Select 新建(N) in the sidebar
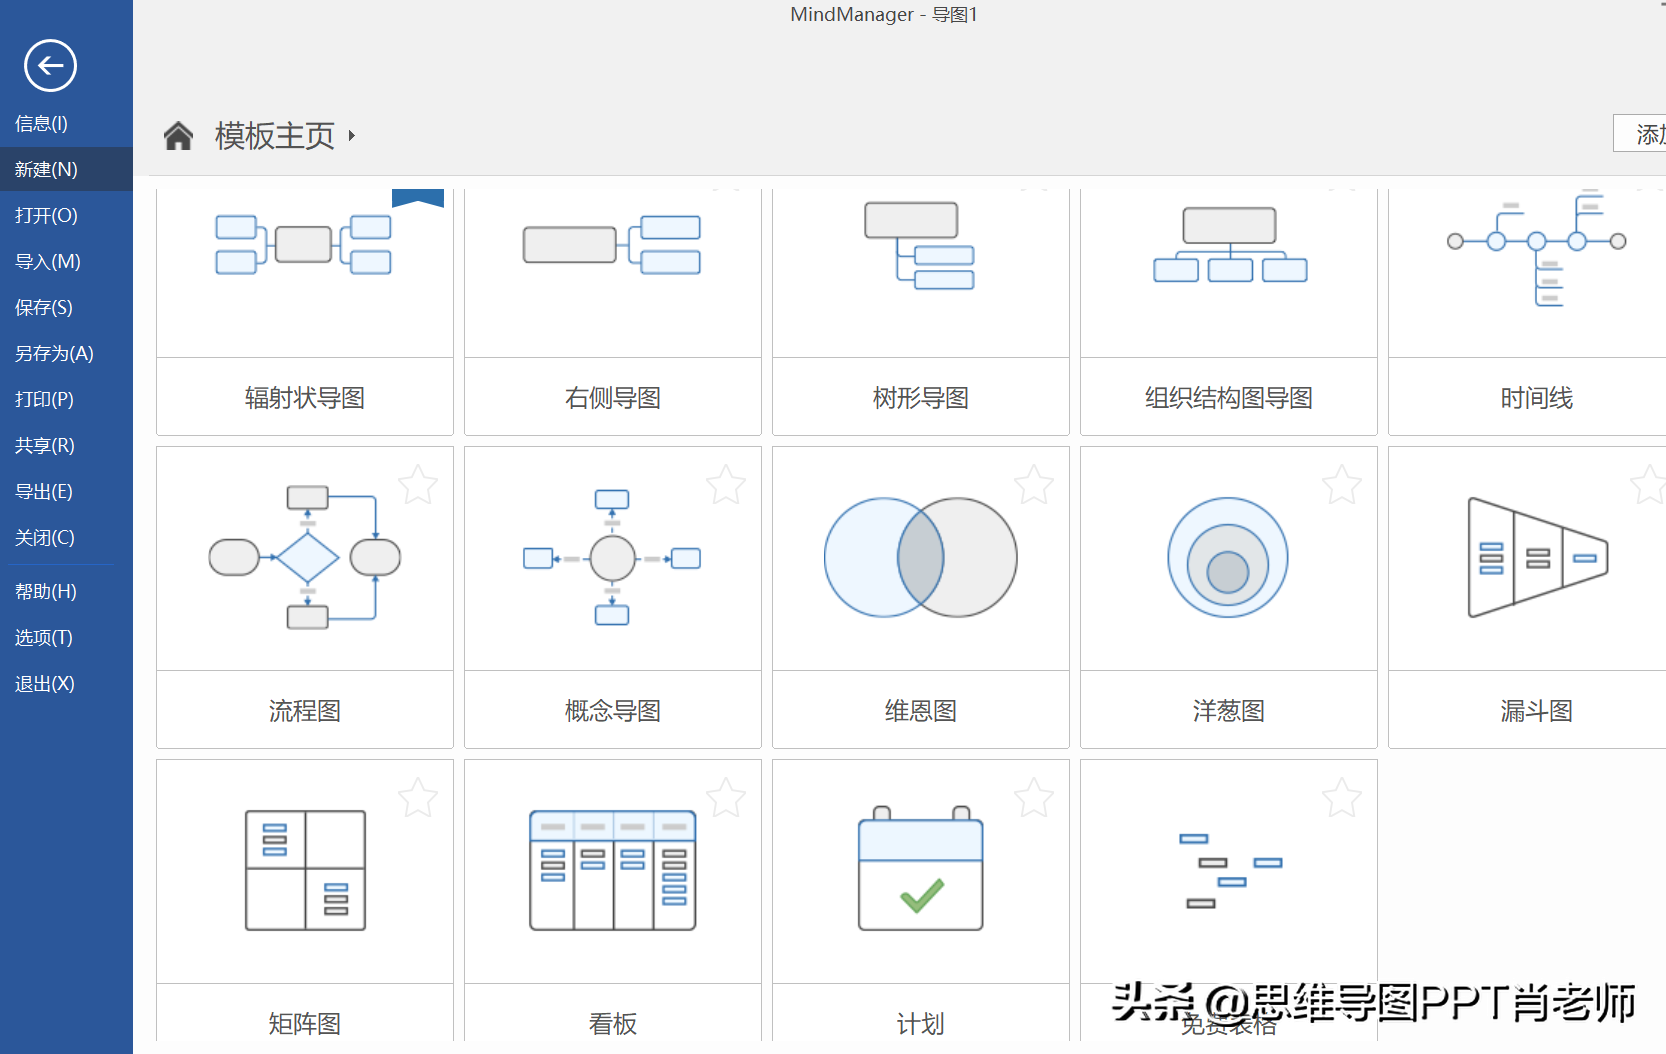Viewport: 1666px width, 1054px height. tap(66, 170)
